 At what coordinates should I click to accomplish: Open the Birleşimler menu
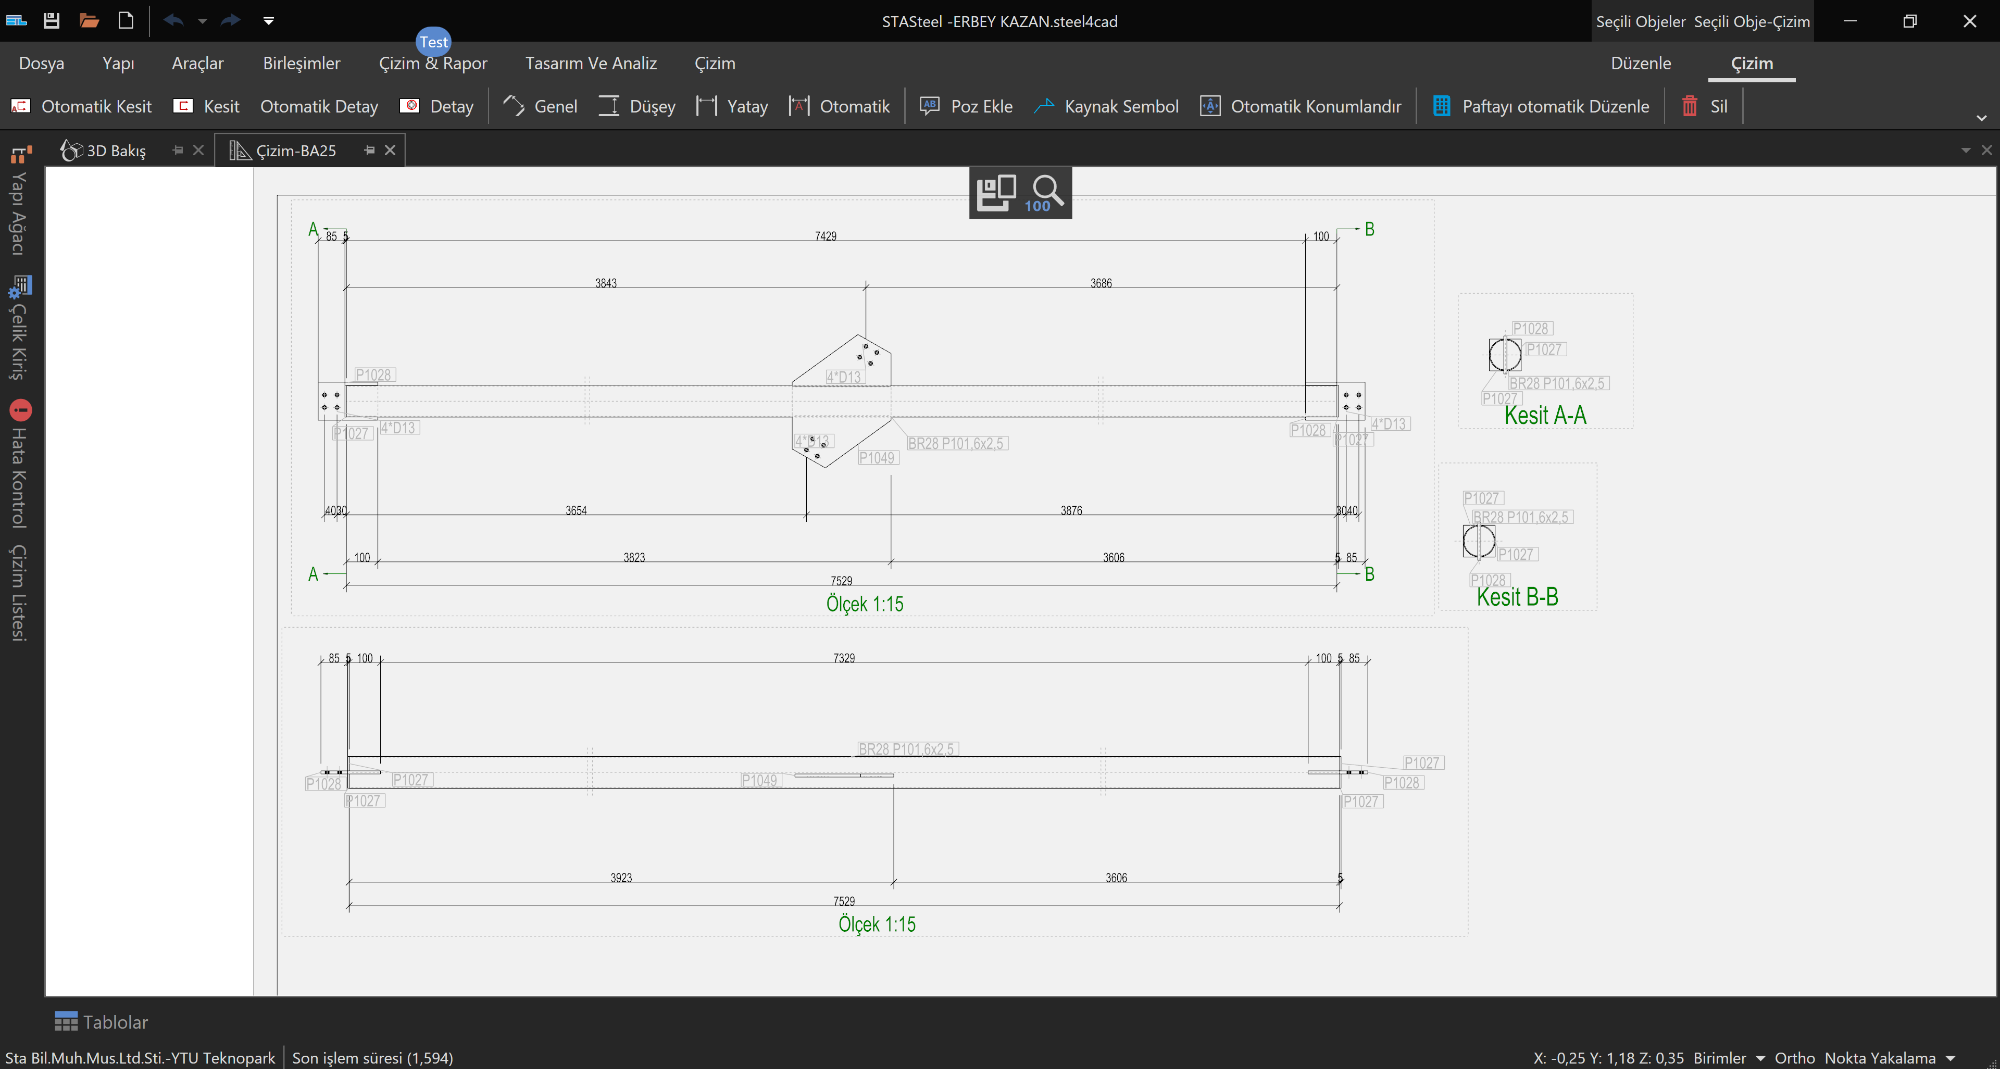point(301,63)
